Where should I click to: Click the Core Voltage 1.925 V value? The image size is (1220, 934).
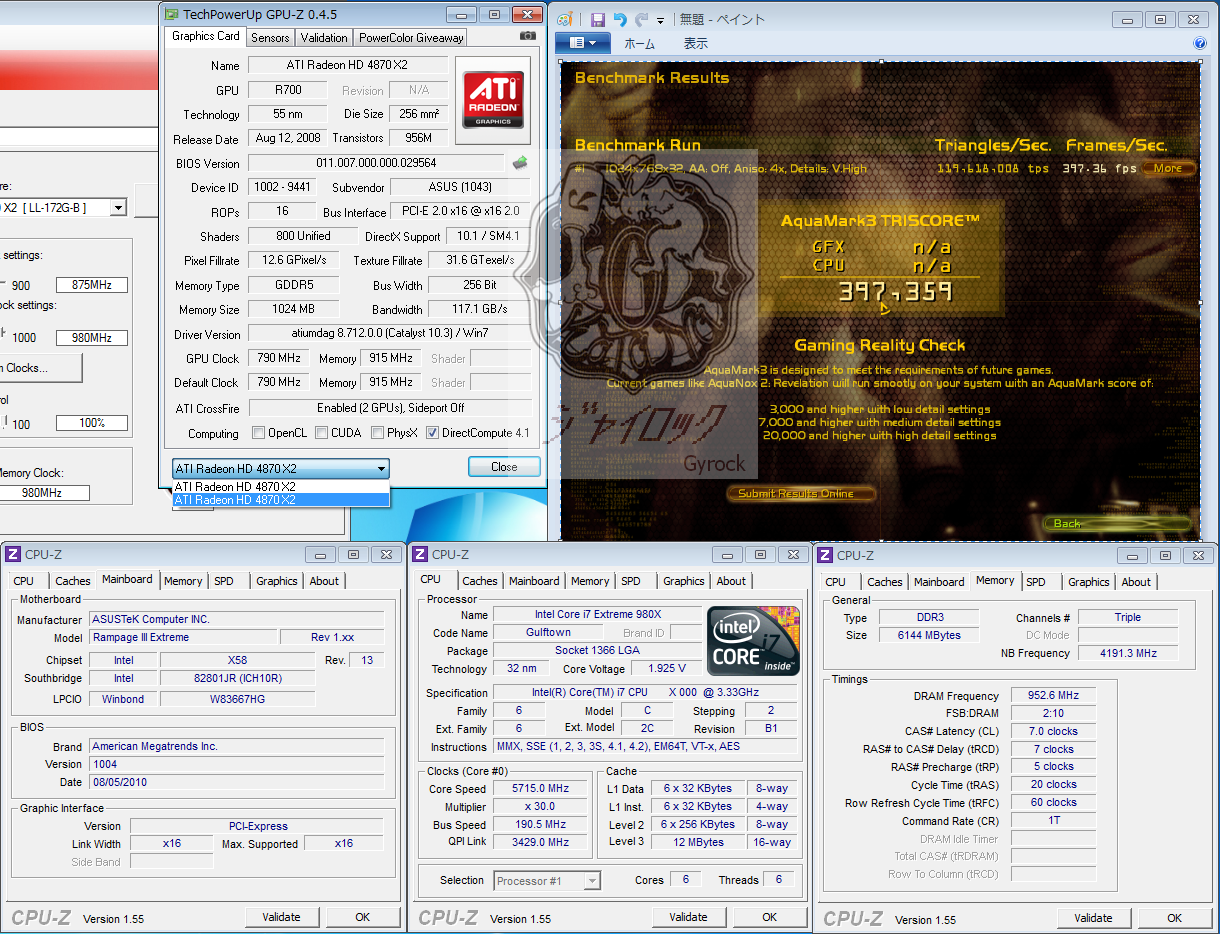(667, 669)
